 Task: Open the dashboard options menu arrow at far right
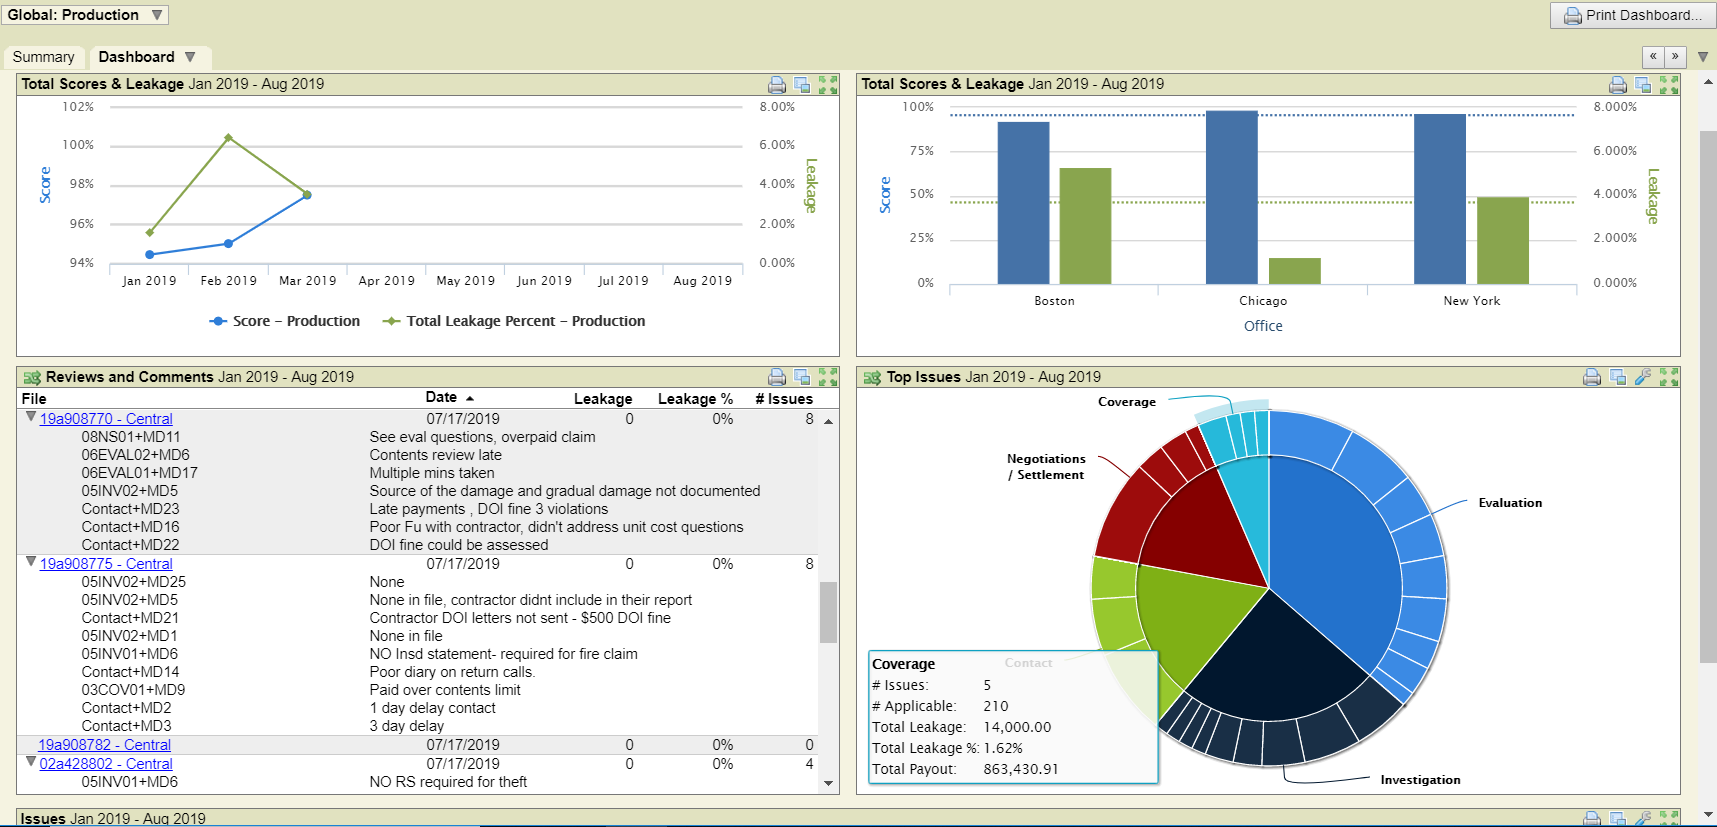1702,57
